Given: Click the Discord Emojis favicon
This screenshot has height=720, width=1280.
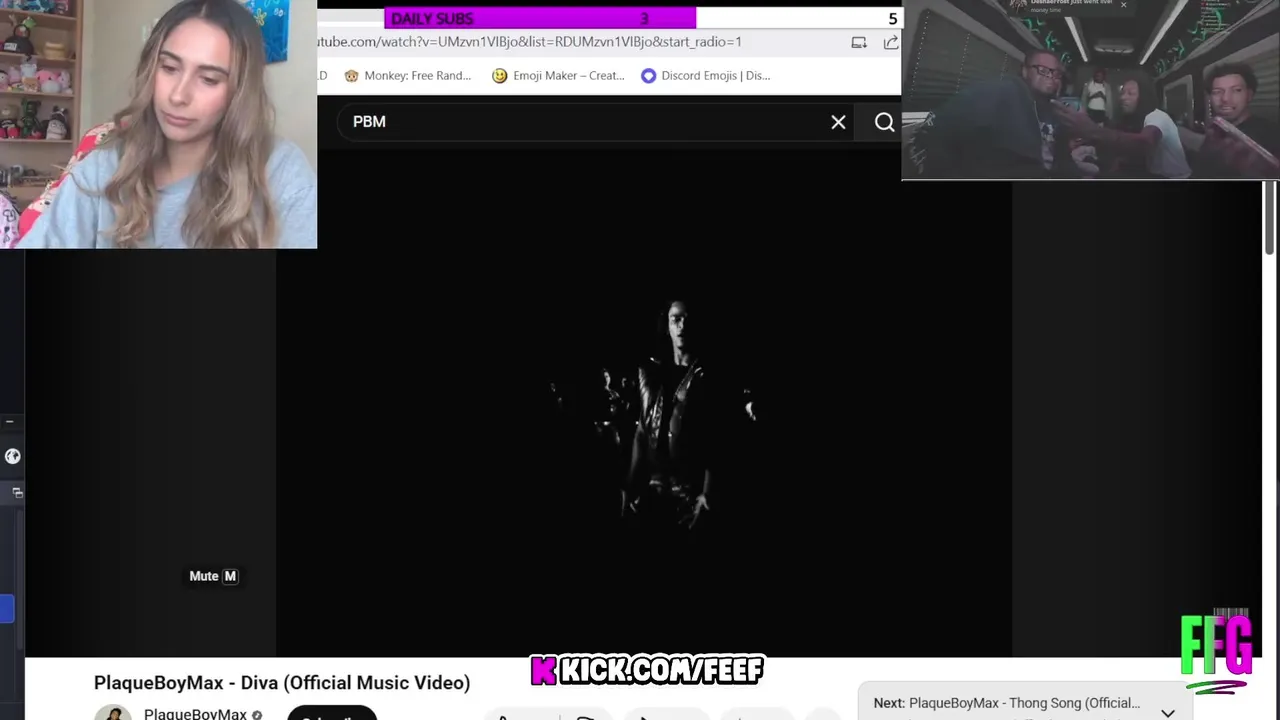Looking at the screenshot, I should (648, 76).
